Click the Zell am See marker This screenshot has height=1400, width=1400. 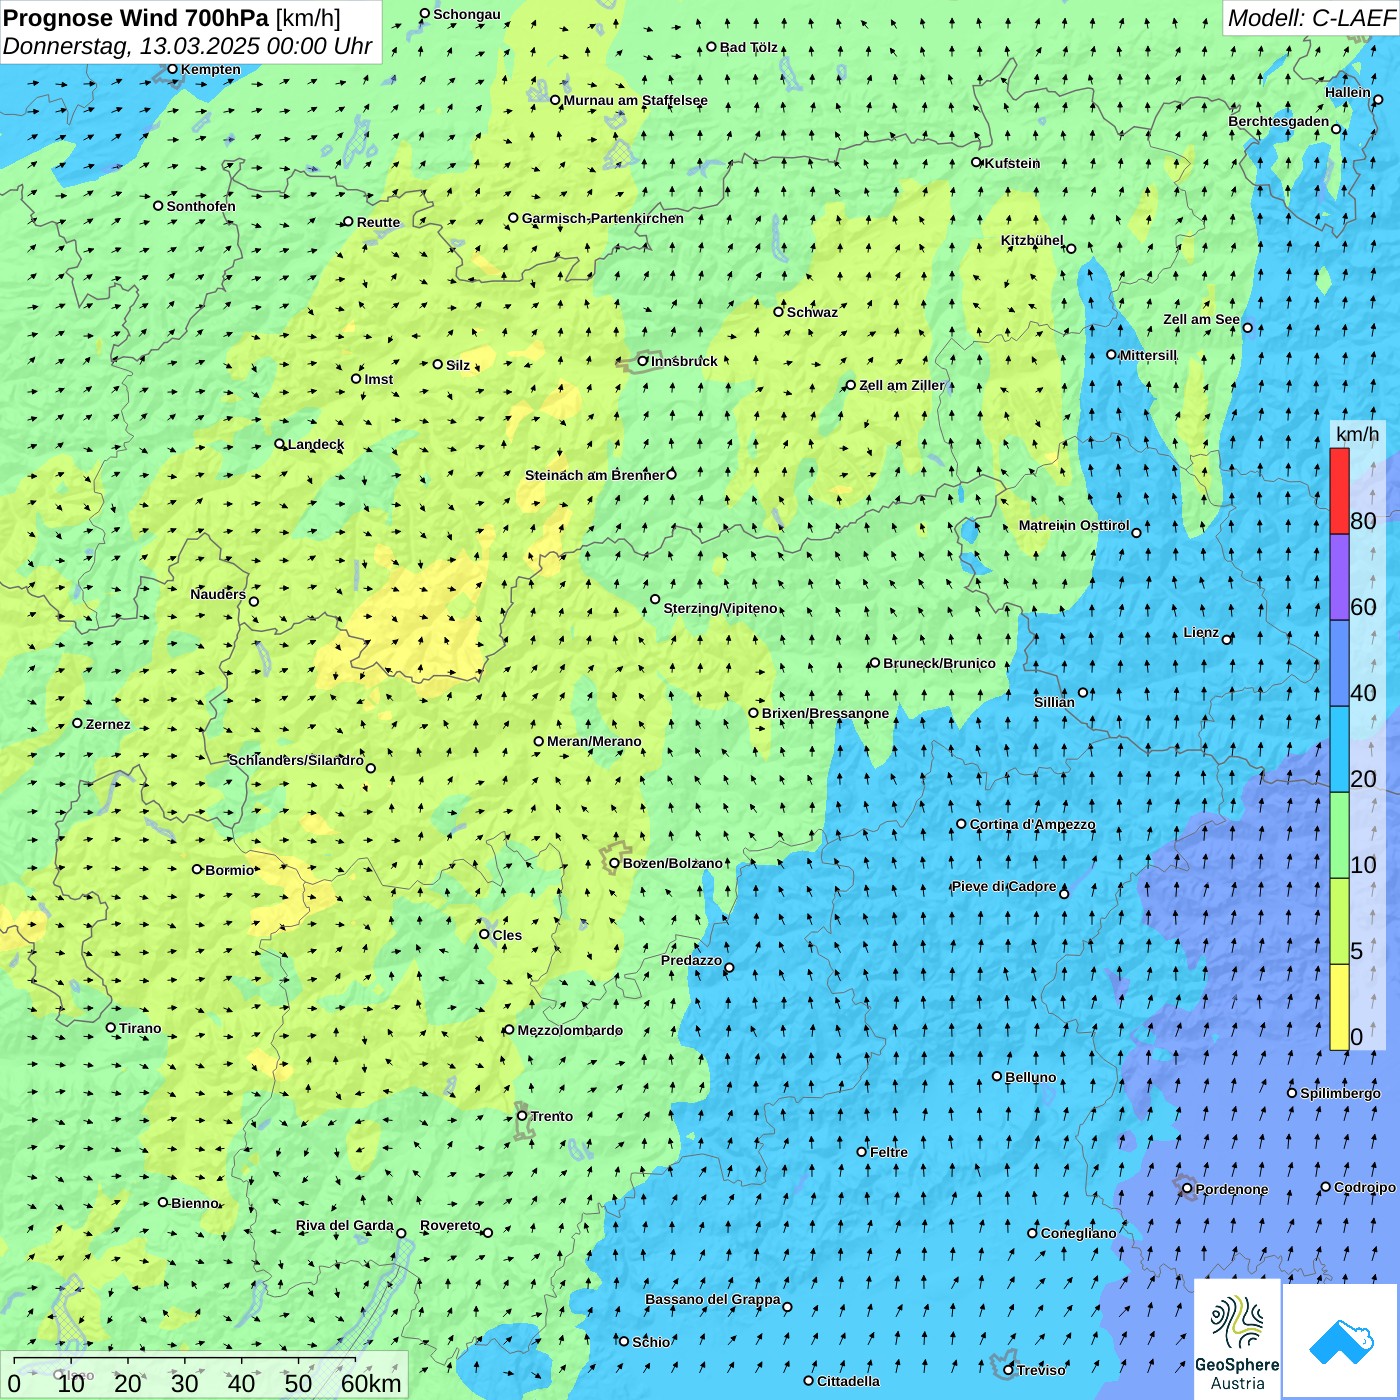pos(1247,327)
